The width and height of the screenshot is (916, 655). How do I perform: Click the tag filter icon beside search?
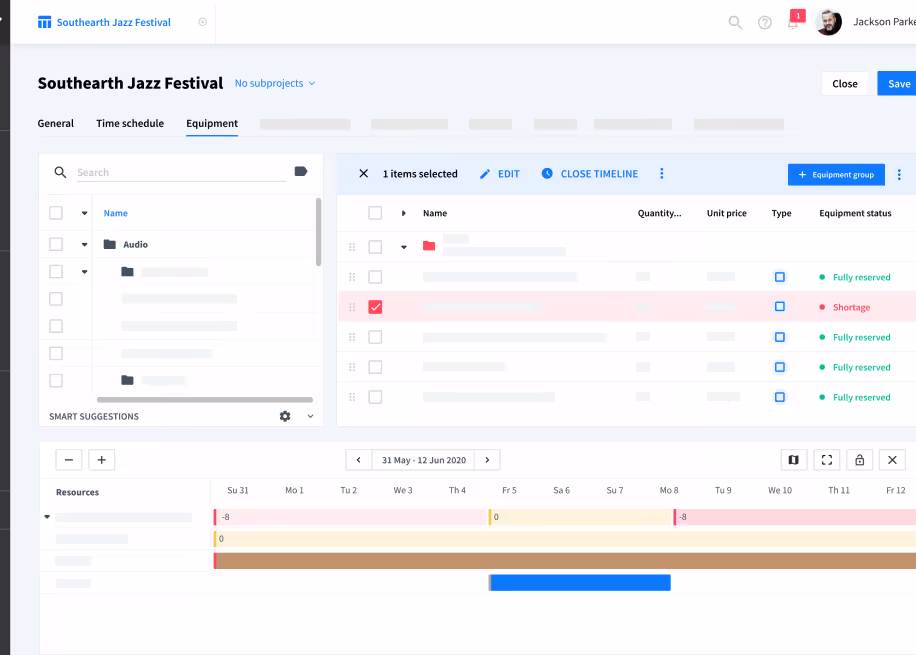[301, 171]
